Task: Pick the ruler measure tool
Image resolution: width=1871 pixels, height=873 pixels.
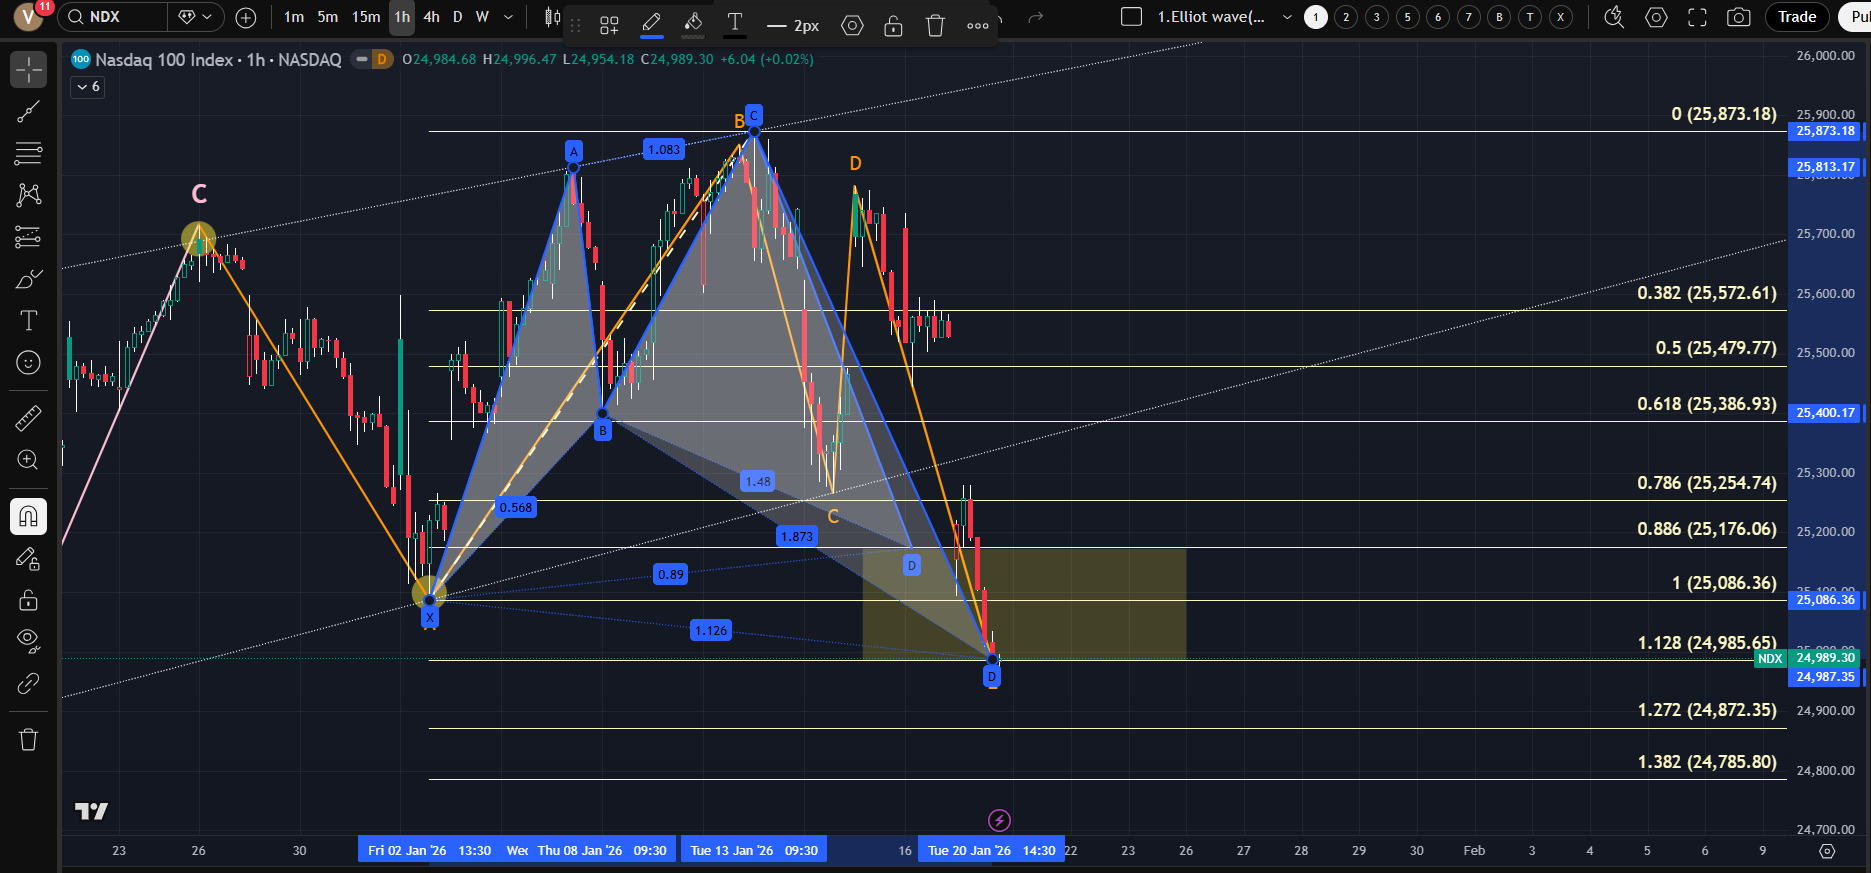Action: click(x=28, y=418)
